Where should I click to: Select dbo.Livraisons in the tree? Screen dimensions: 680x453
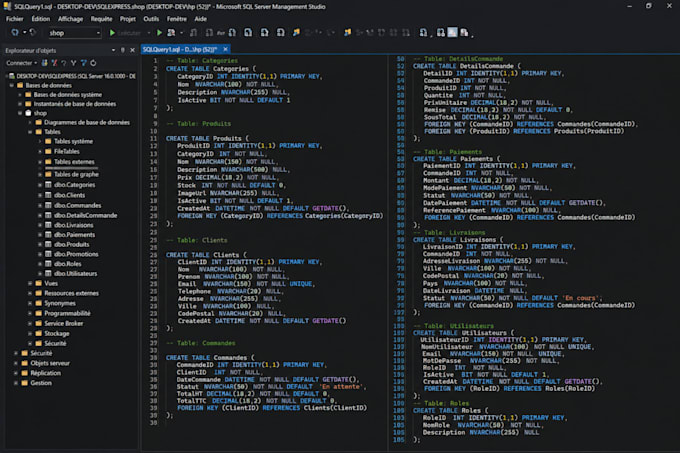pos(73,225)
